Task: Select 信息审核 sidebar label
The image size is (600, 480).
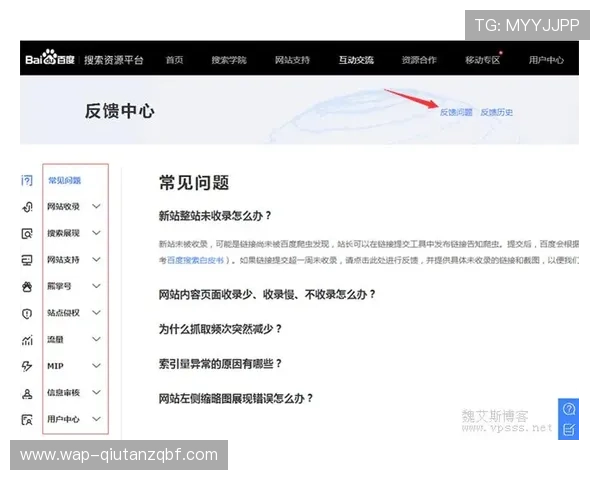Action: click(x=63, y=393)
